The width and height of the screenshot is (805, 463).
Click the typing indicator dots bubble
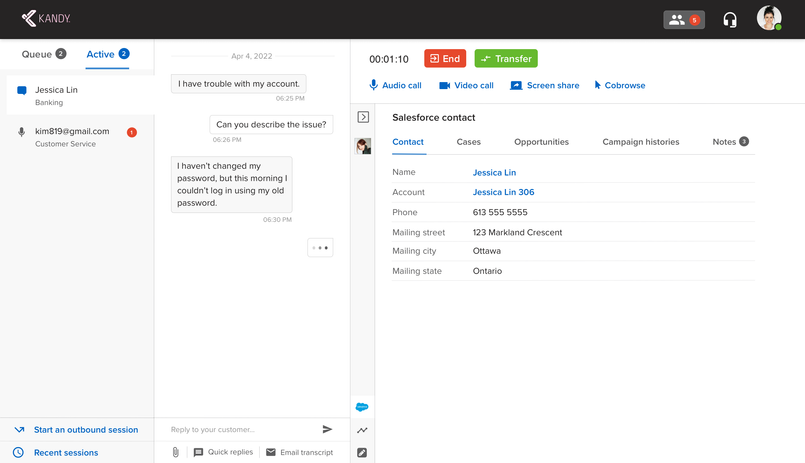320,248
